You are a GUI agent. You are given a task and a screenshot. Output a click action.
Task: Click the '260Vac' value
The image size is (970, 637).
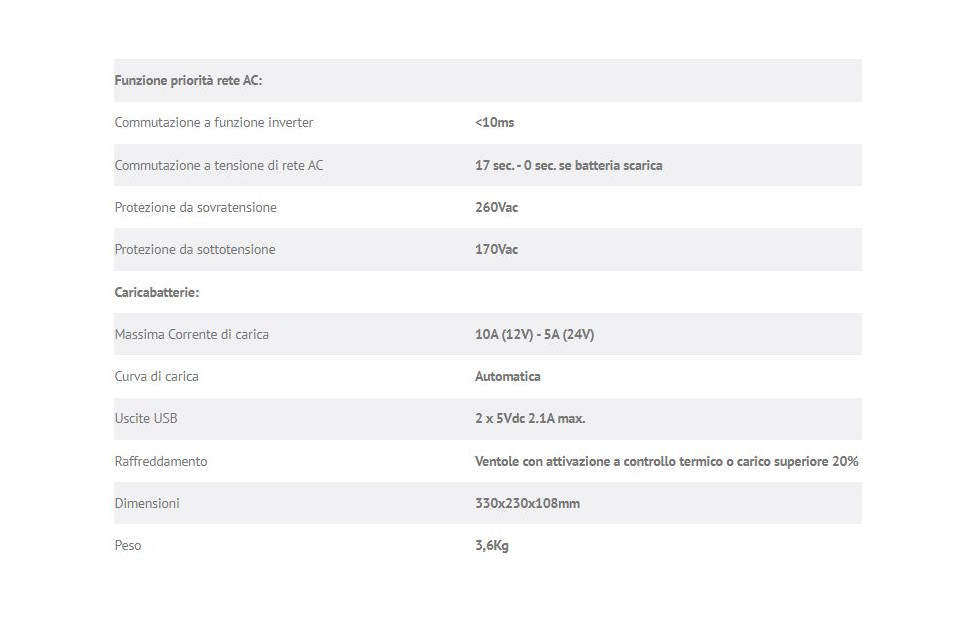pos(496,207)
